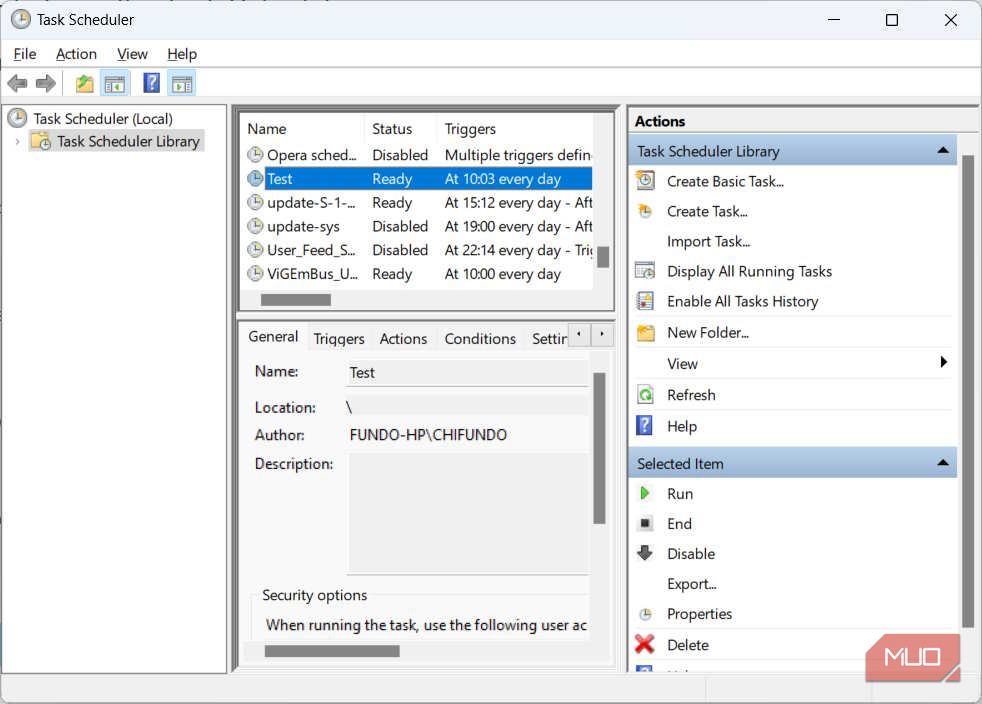Click Properties under Selected Item
Image resolution: width=982 pixels, height=704 pixels.
(698, 614)
